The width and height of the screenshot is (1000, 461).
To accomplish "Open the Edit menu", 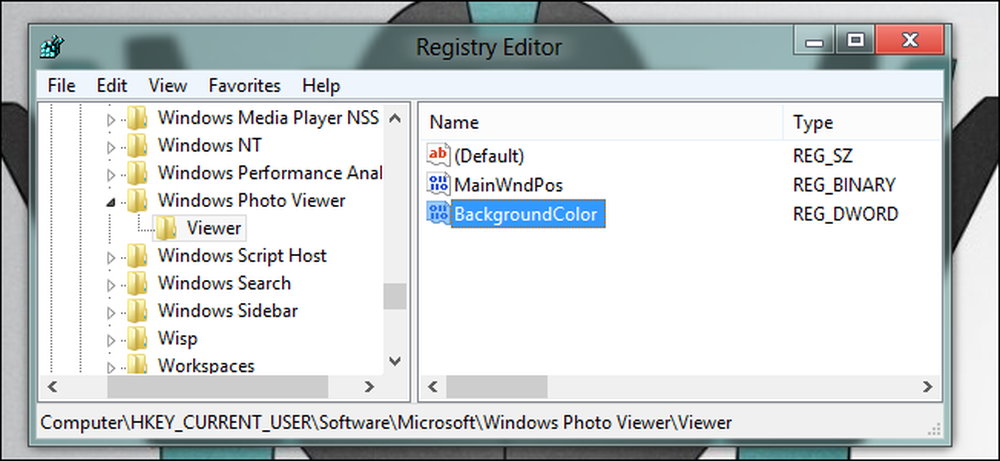I will click(112, 85).
